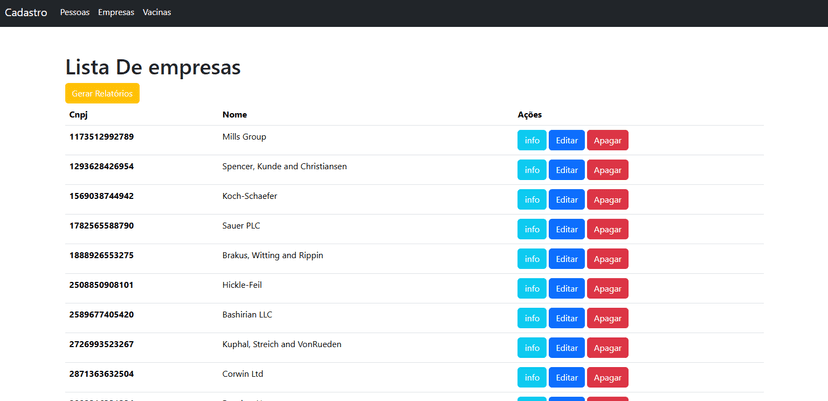Go to the Vacinas page

pos(157,13)
